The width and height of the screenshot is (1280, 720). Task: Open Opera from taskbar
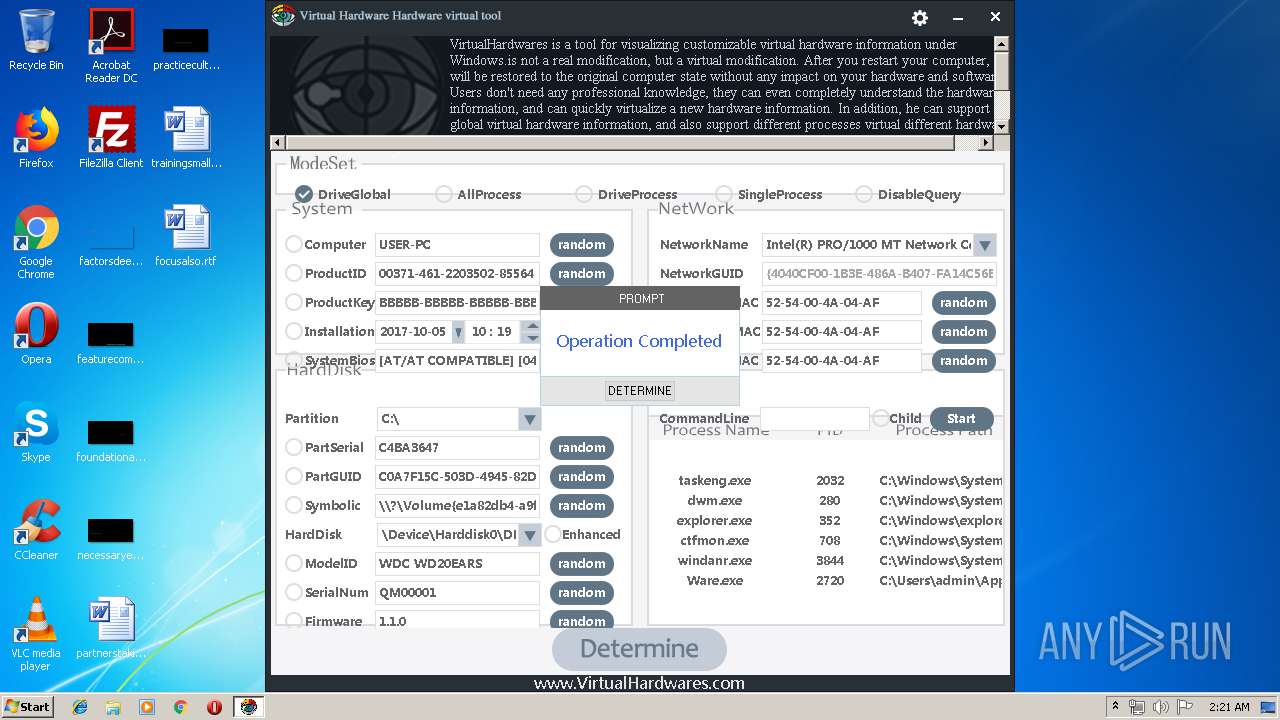click(x=214, y=707)
